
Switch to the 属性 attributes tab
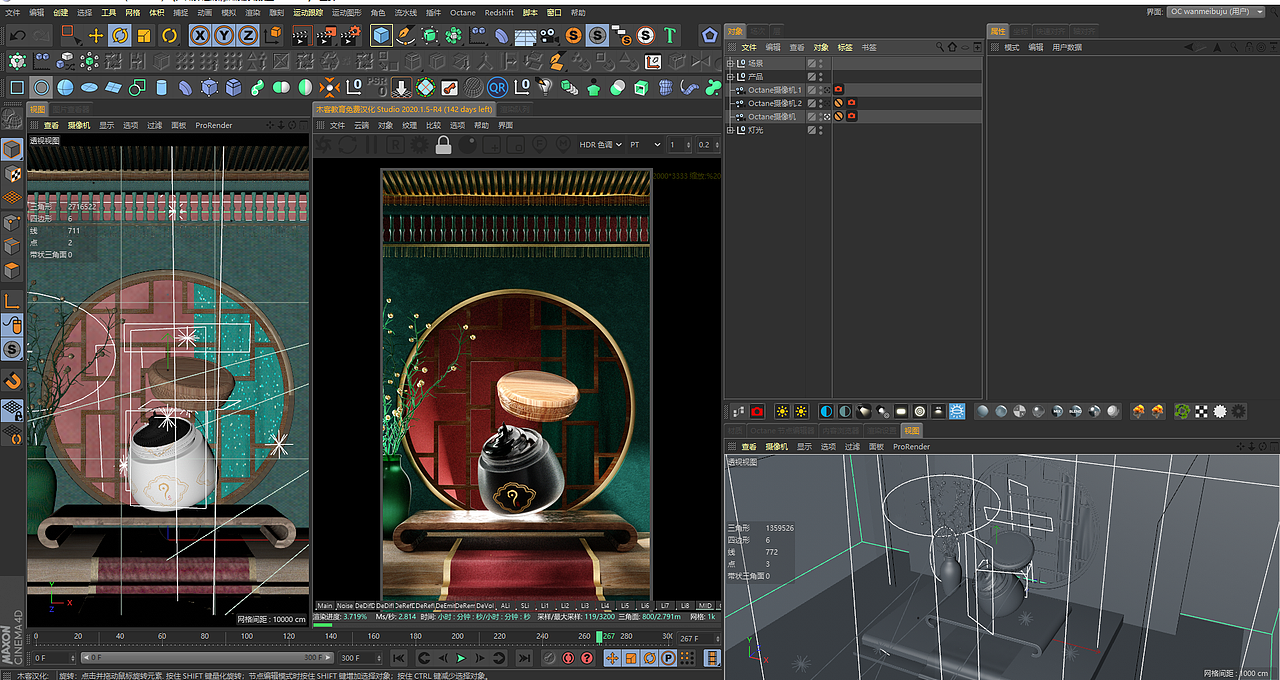click(x=998, y=31)
